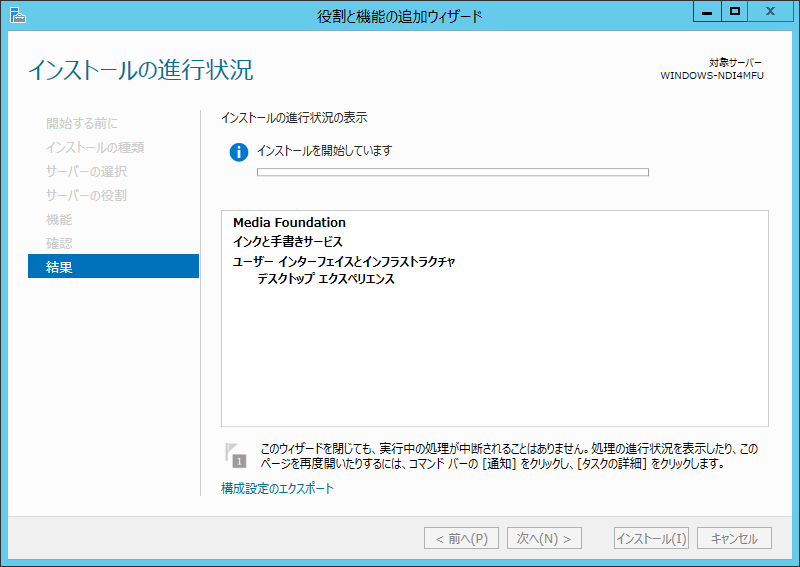Click the キャンセル button
Image resolution: width=800 pixels, height=567 pixels.
tap(734, 538)
